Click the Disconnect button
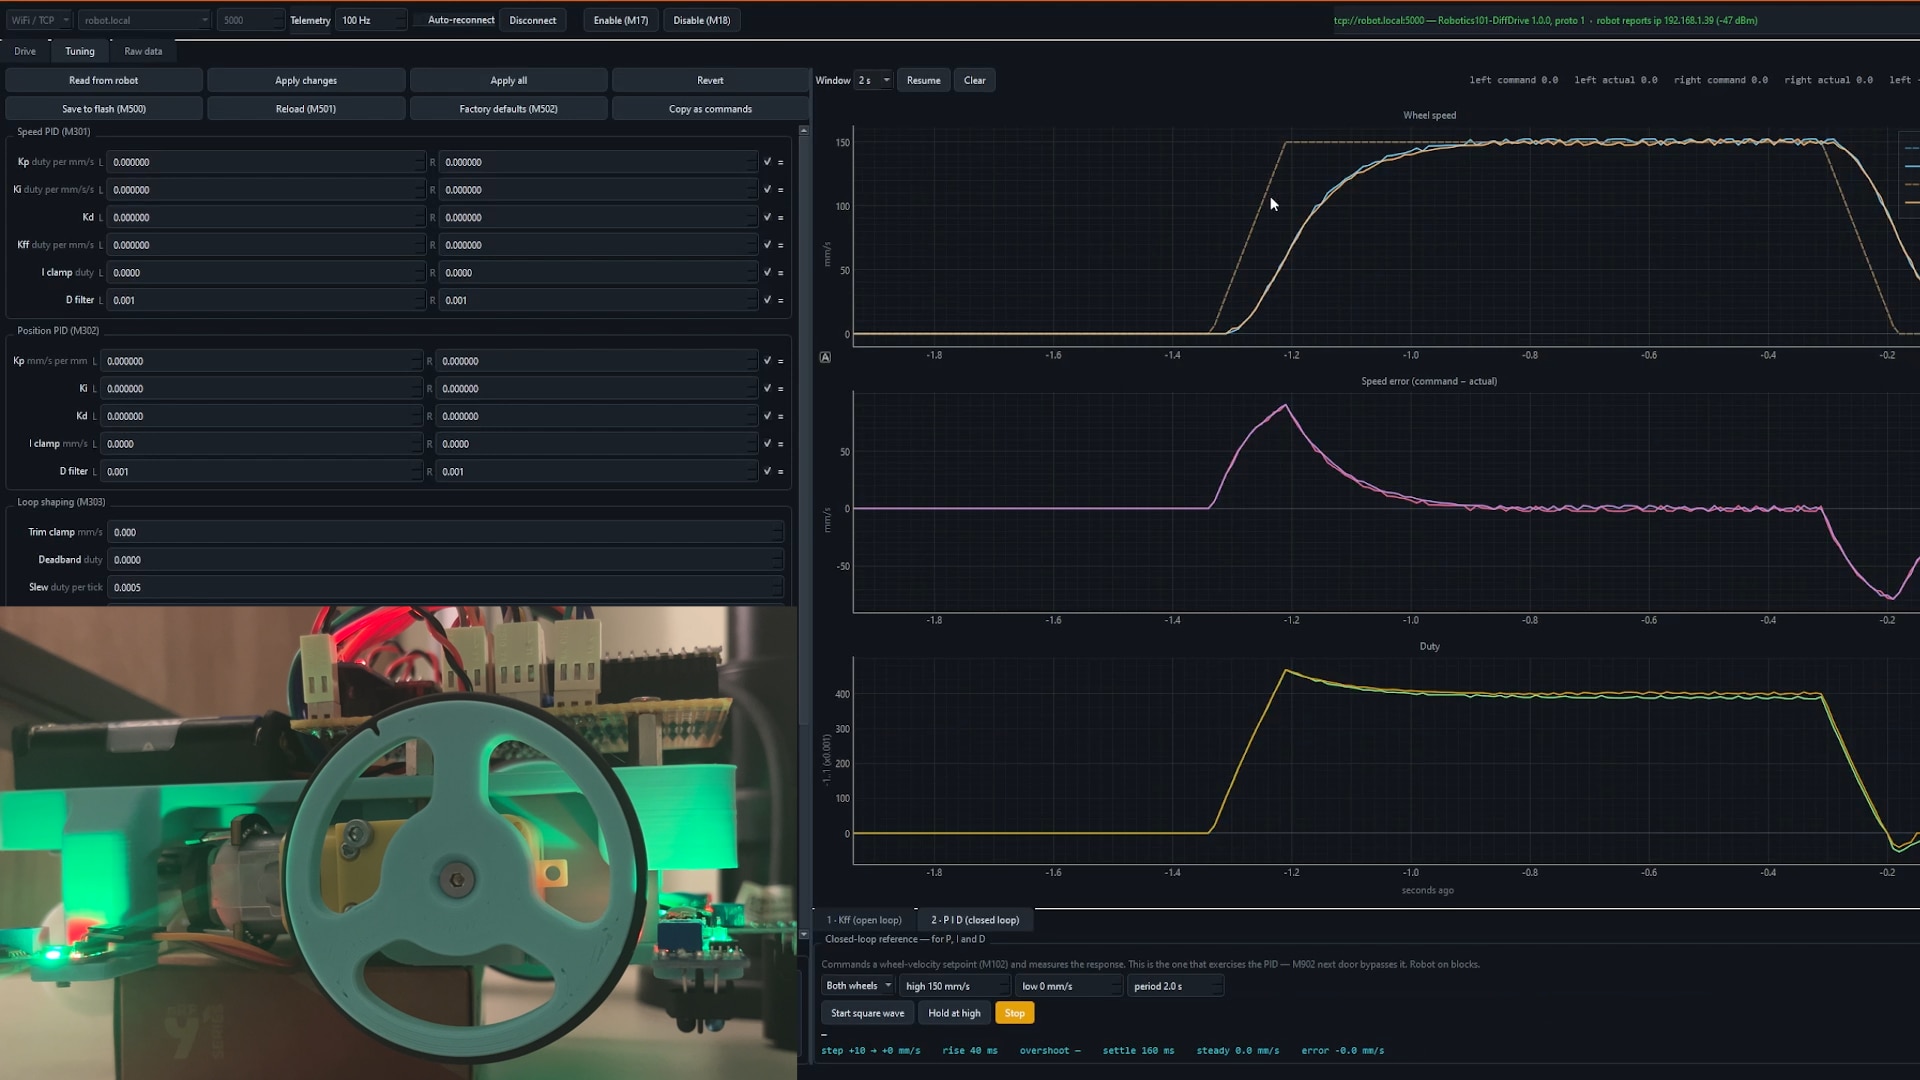The image size is (1920, 1080). pyautogui.click(x=532, y=20)
